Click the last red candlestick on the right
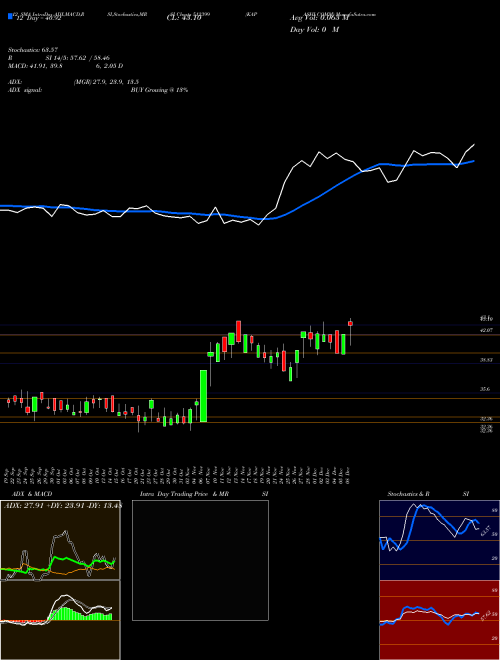This screenshot has width=500, height=660. pos(350,323)
